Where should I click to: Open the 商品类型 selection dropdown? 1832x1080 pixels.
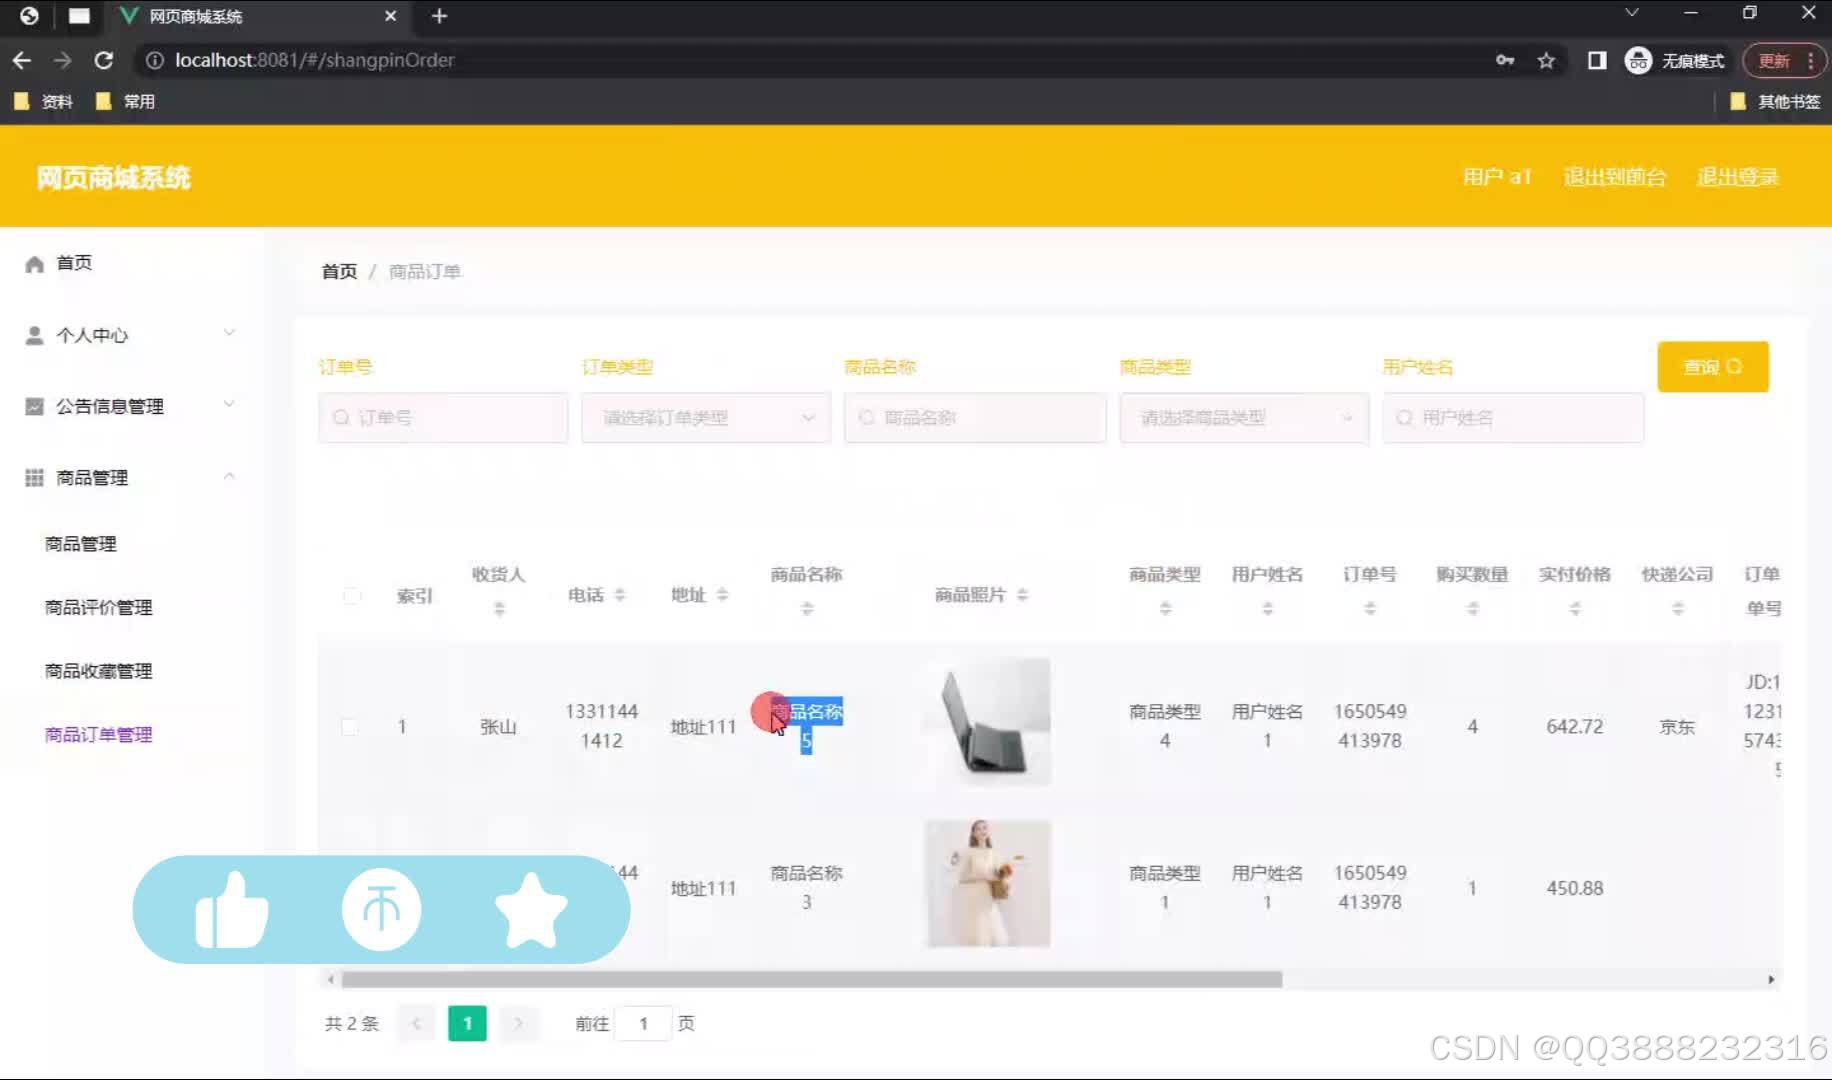tap(1243, 417)
